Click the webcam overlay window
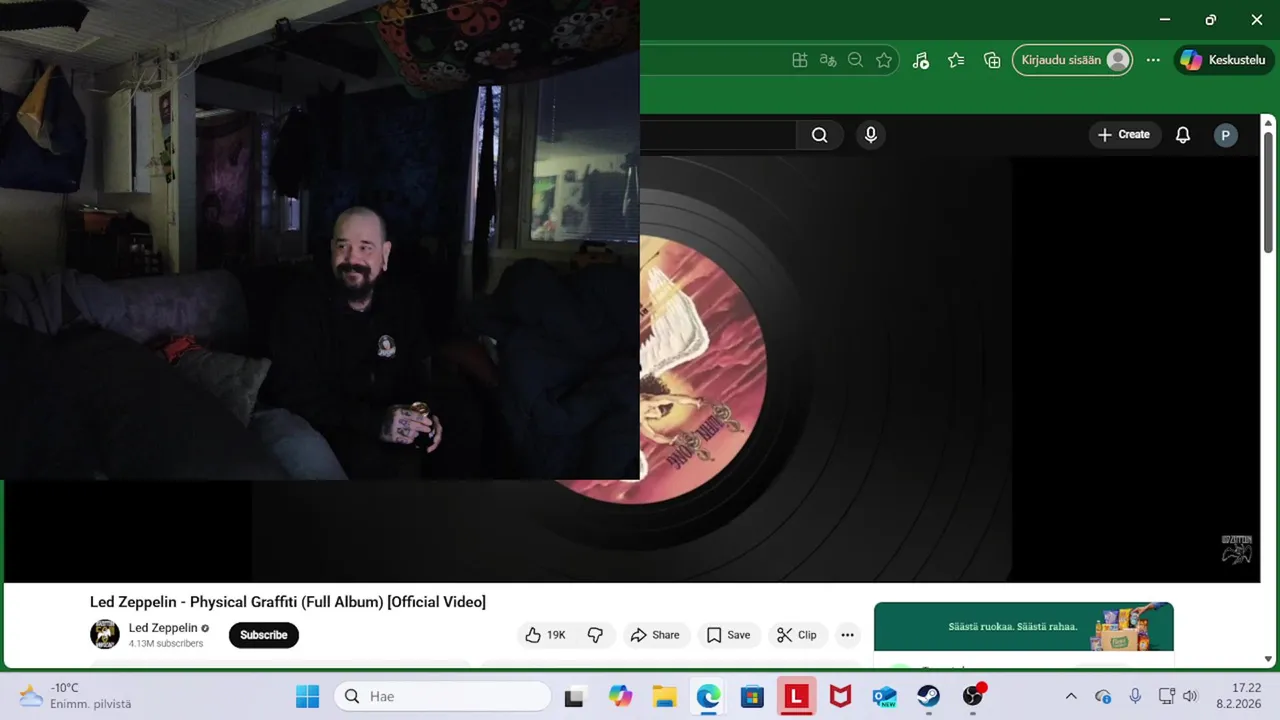Viewport: 1280px width, 720px height. point(320,240)
